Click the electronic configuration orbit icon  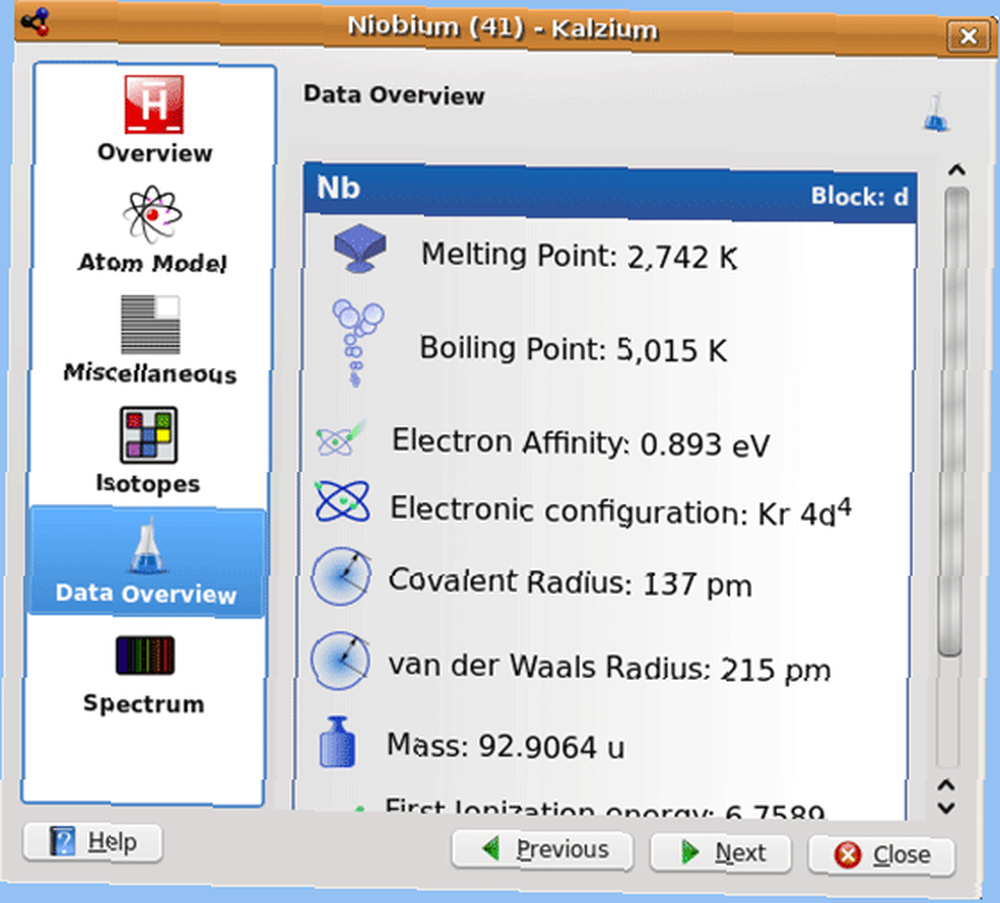tap(342, 501)
